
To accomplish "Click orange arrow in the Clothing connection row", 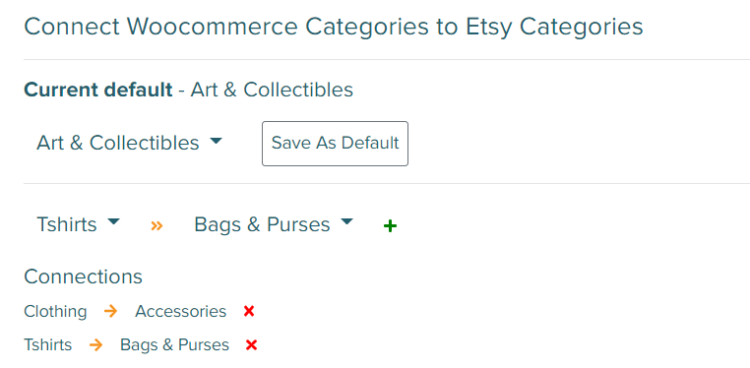I will [110, 312].
